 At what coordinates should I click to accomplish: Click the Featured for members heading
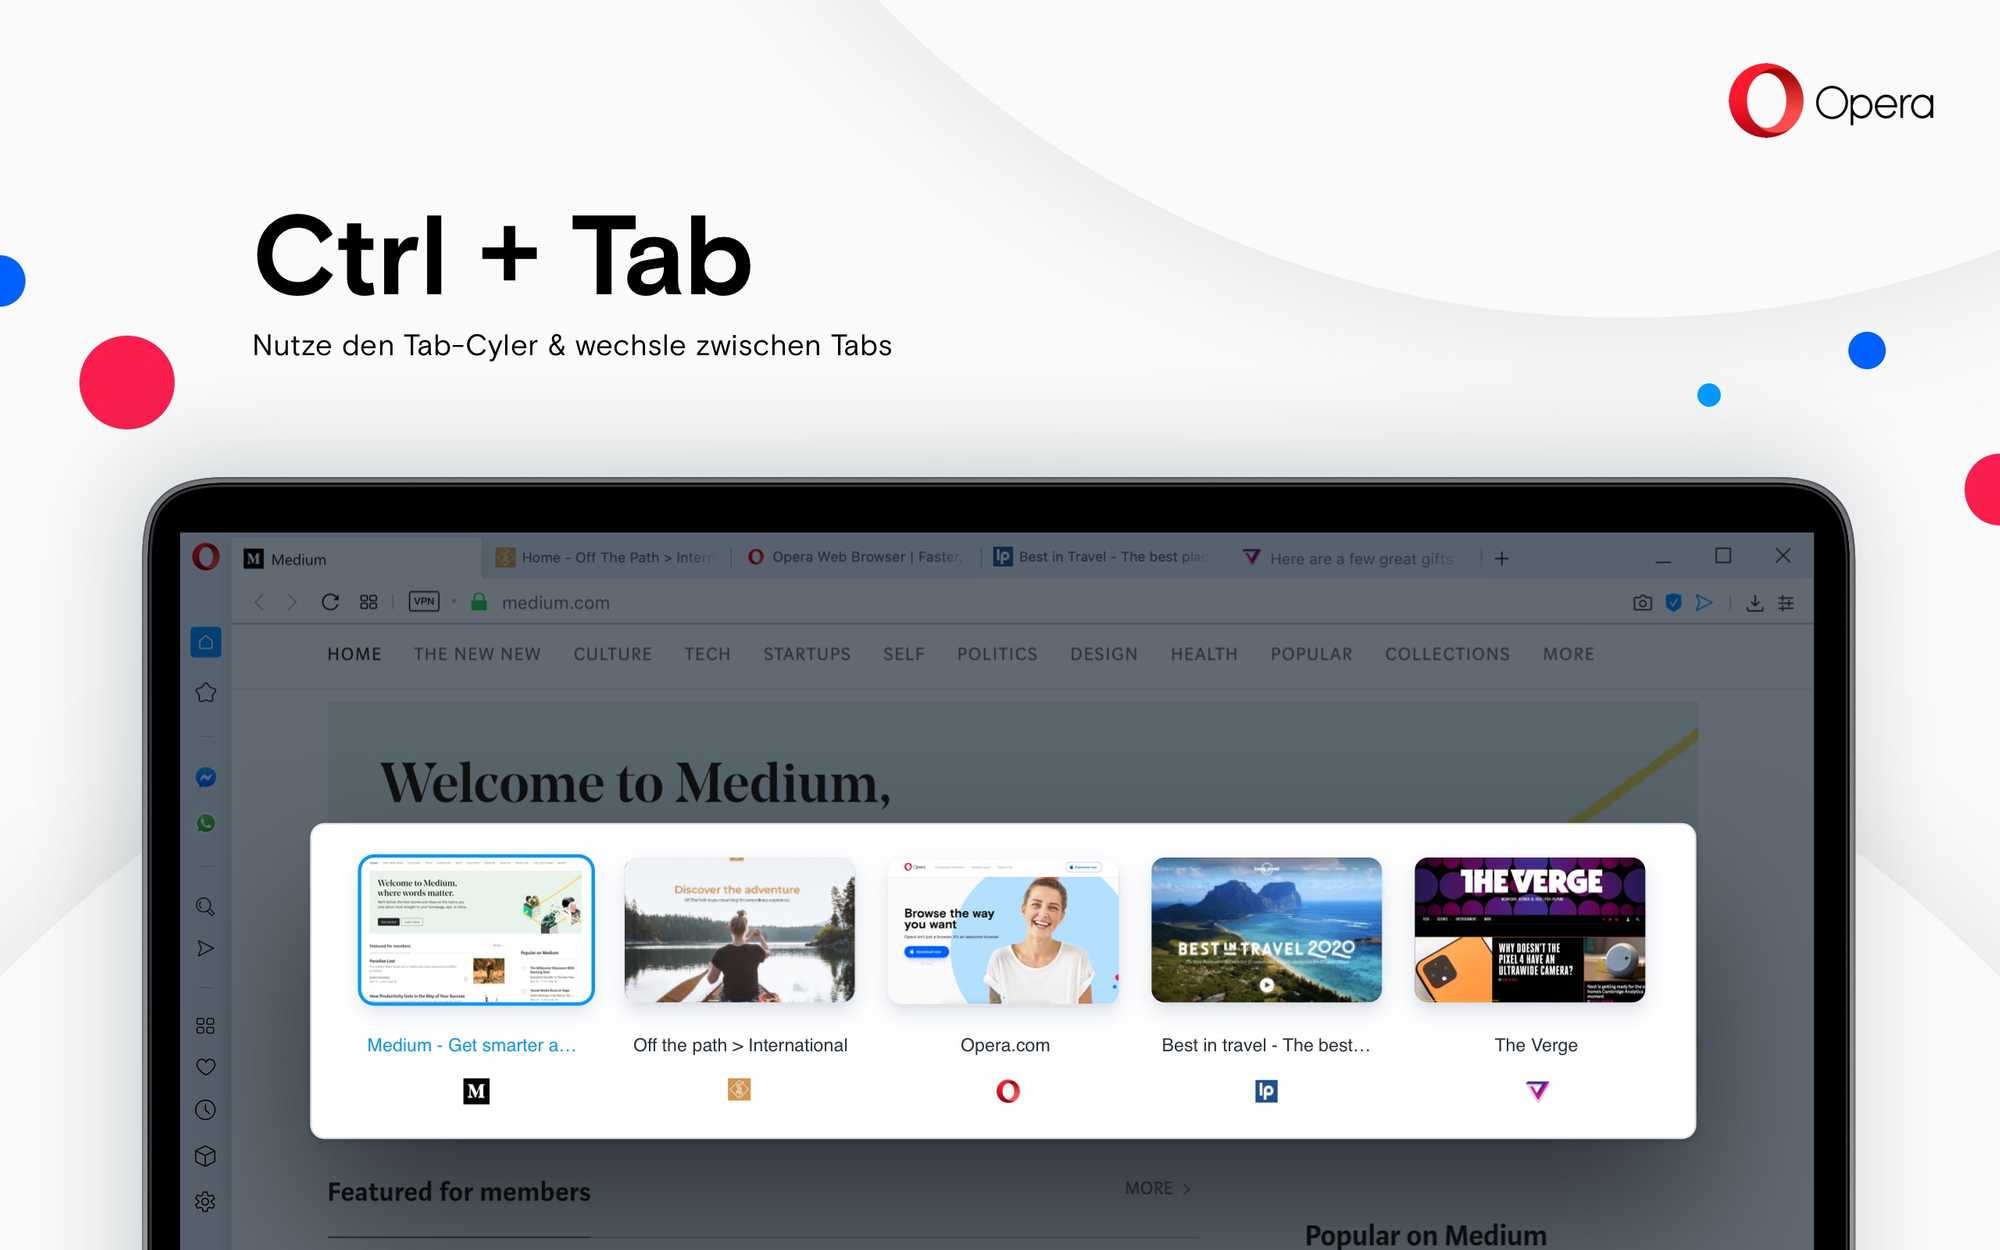pyautogui.click(x=459, y=1192)
